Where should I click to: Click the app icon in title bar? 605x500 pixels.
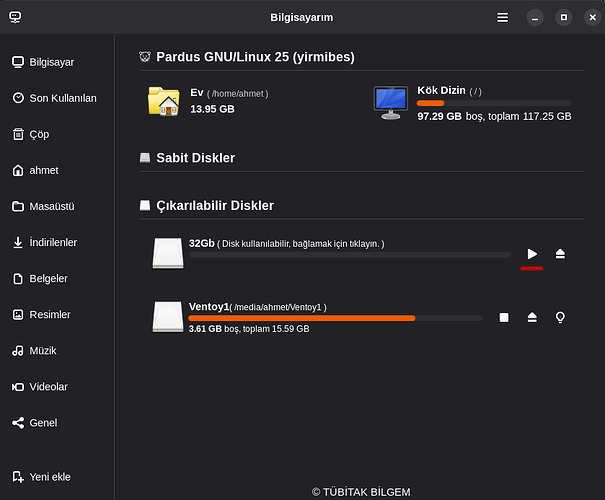[x=15, y=18]
